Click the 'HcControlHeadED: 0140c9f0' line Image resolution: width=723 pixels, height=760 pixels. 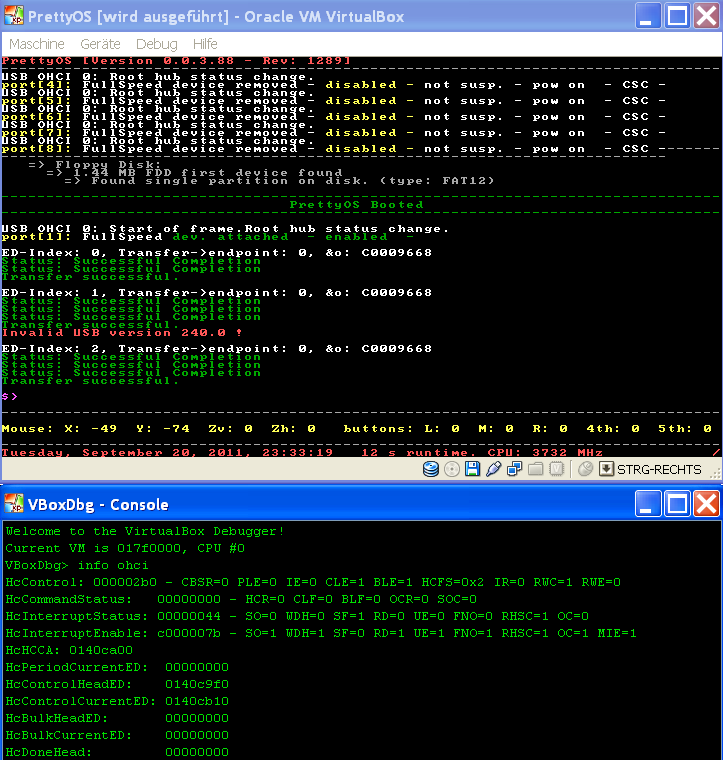[x=117, y=684]
